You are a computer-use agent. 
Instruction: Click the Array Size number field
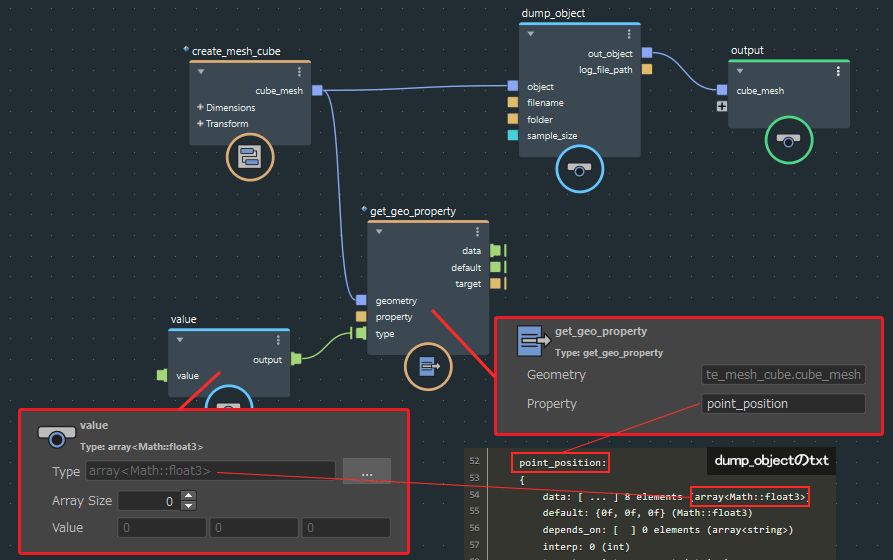[x=149, y=500]
